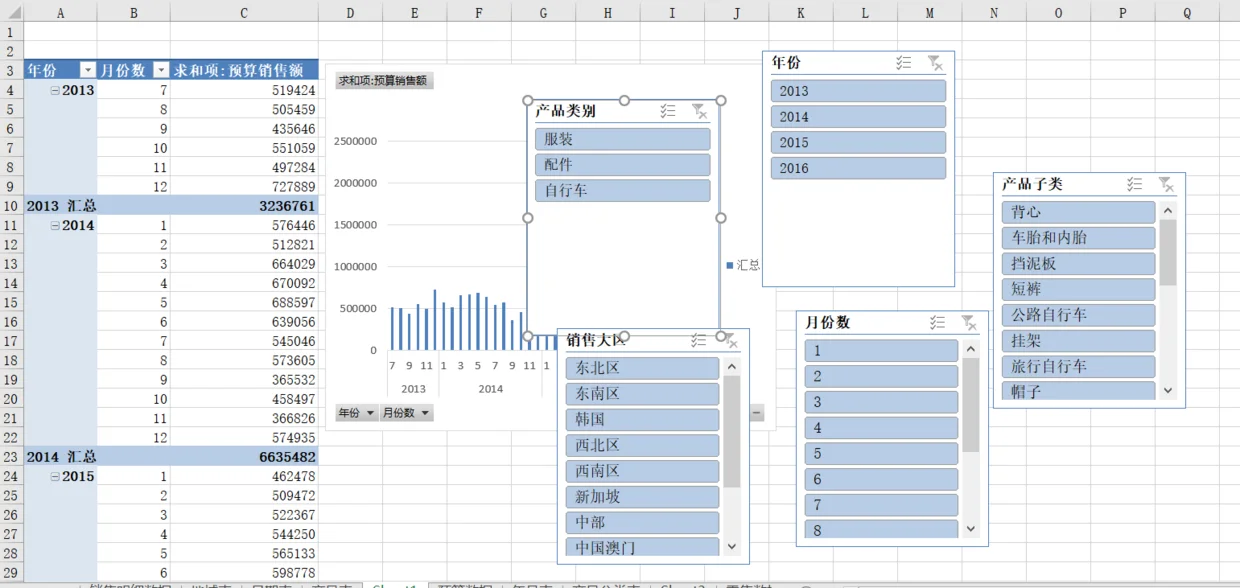Click the scroll-down arrow of the 销售大区 slicer
The width and height of the screenshot is (1240, 588).
point(731,546)
